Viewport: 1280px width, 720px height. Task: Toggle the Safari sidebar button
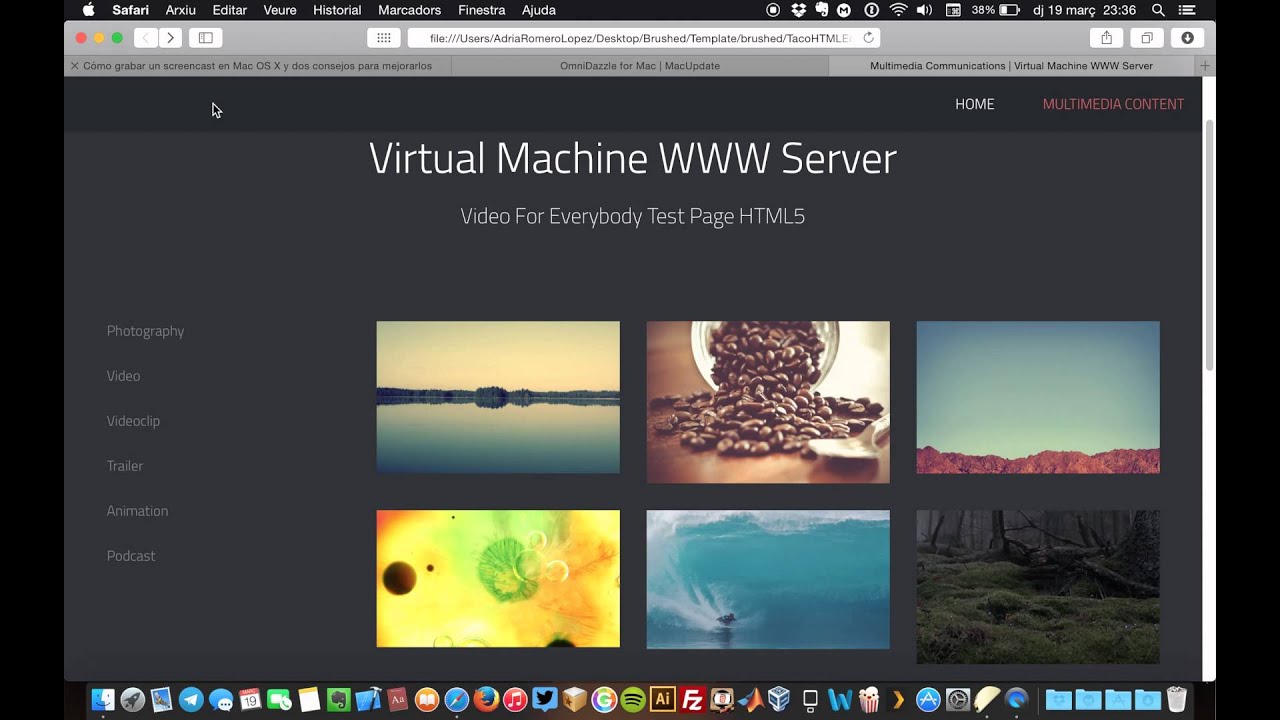point(206,38)
